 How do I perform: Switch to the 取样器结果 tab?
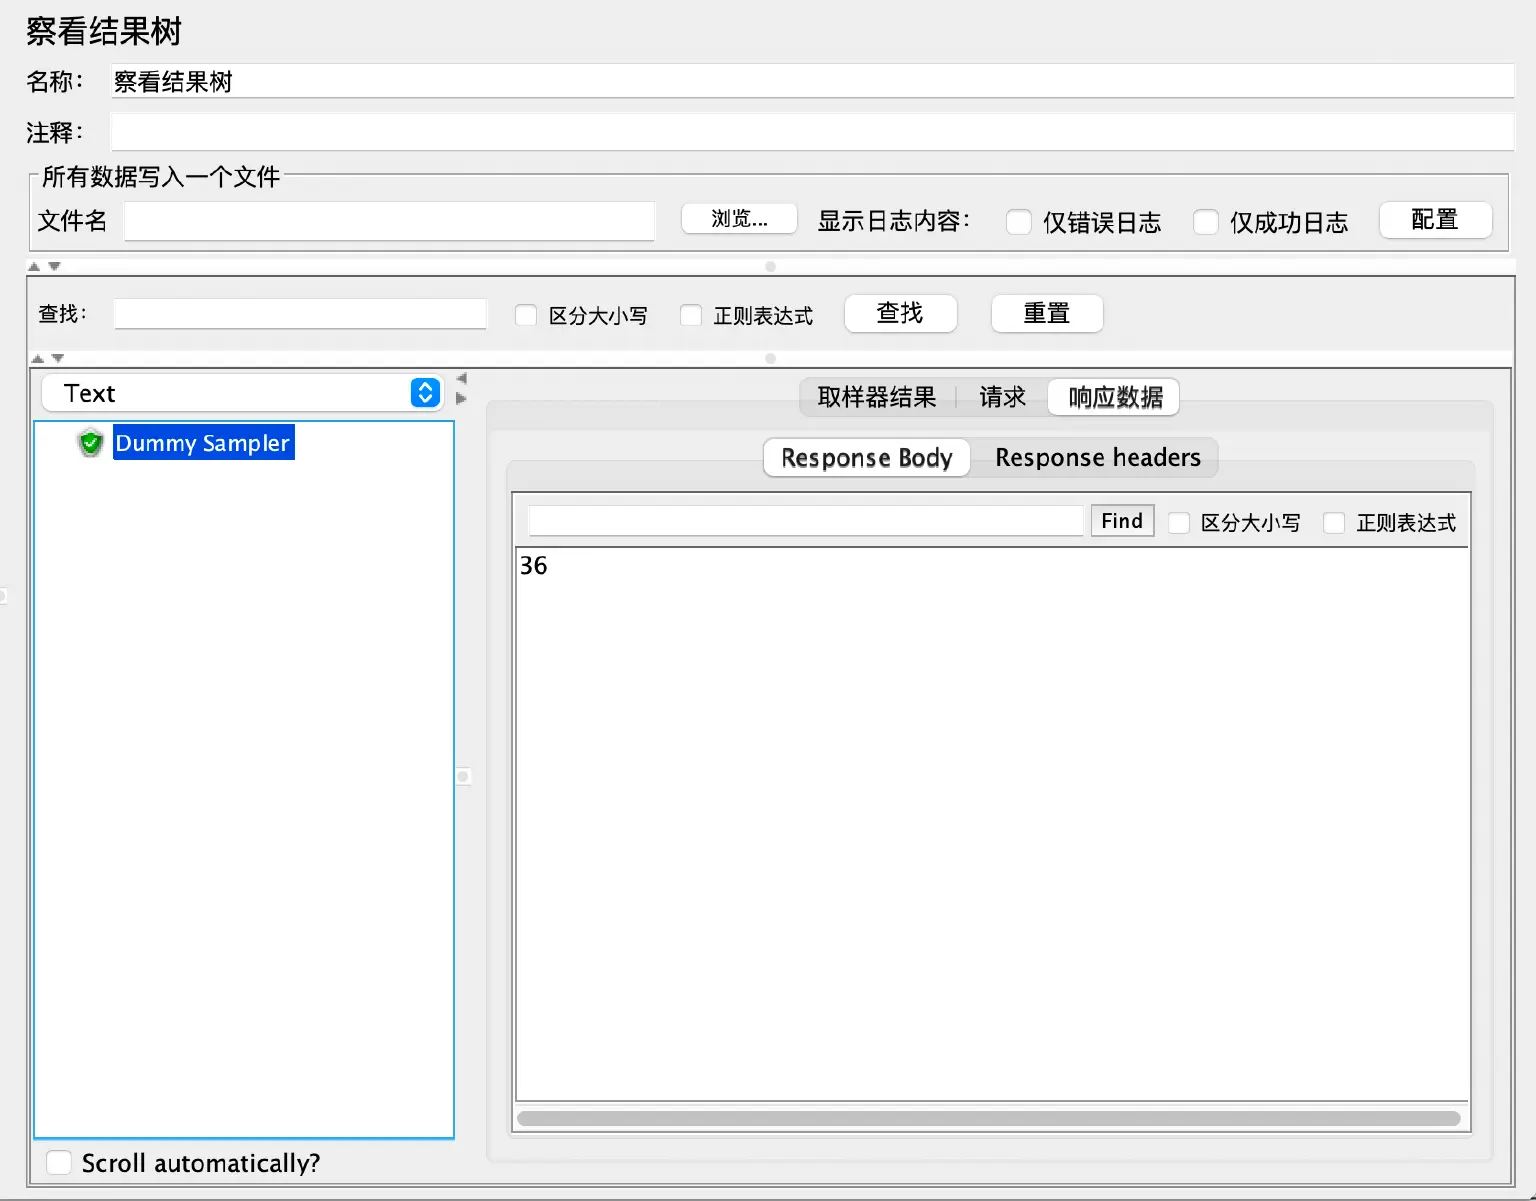click(x=875, y=397)
